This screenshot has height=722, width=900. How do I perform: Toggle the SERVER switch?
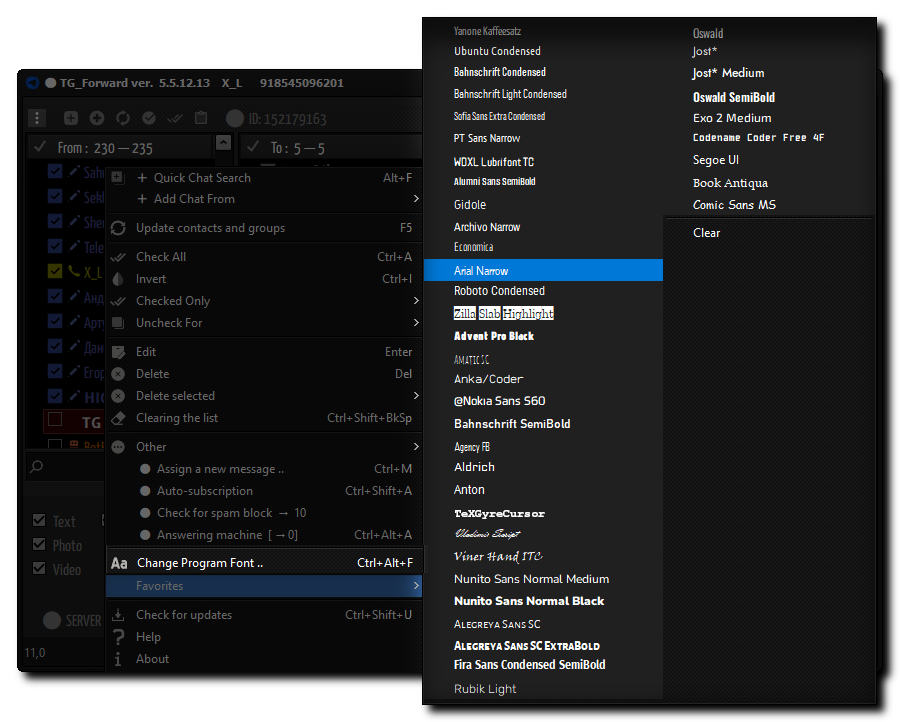(52, 620)
